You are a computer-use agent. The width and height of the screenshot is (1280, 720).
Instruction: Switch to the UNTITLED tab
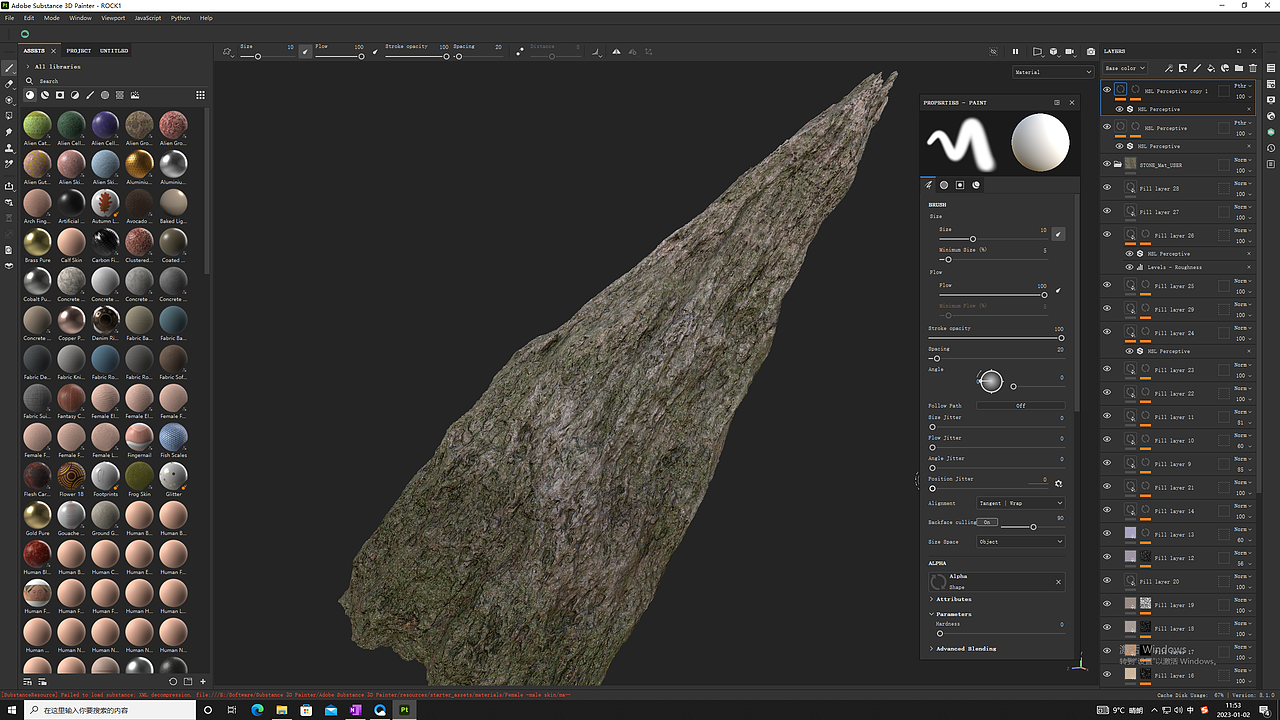(114, 50)
